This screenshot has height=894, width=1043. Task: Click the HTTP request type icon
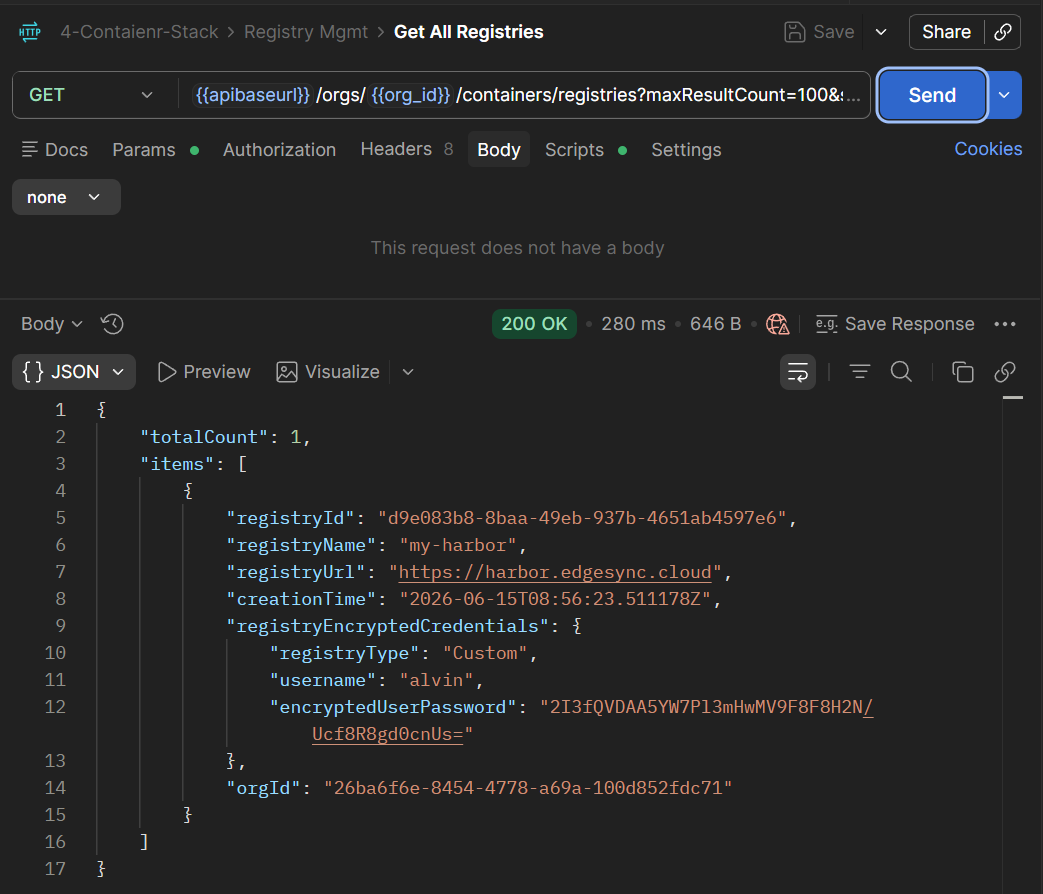pos(30,32)
